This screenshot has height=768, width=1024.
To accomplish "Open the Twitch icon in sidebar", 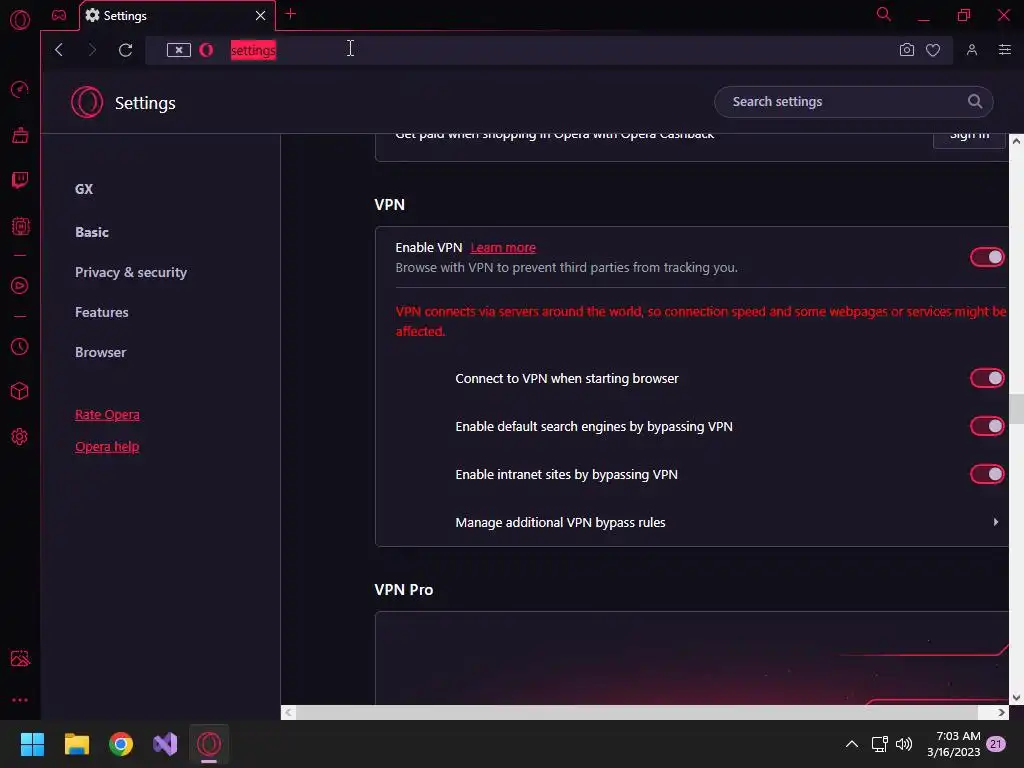I will tap(20, 180).
